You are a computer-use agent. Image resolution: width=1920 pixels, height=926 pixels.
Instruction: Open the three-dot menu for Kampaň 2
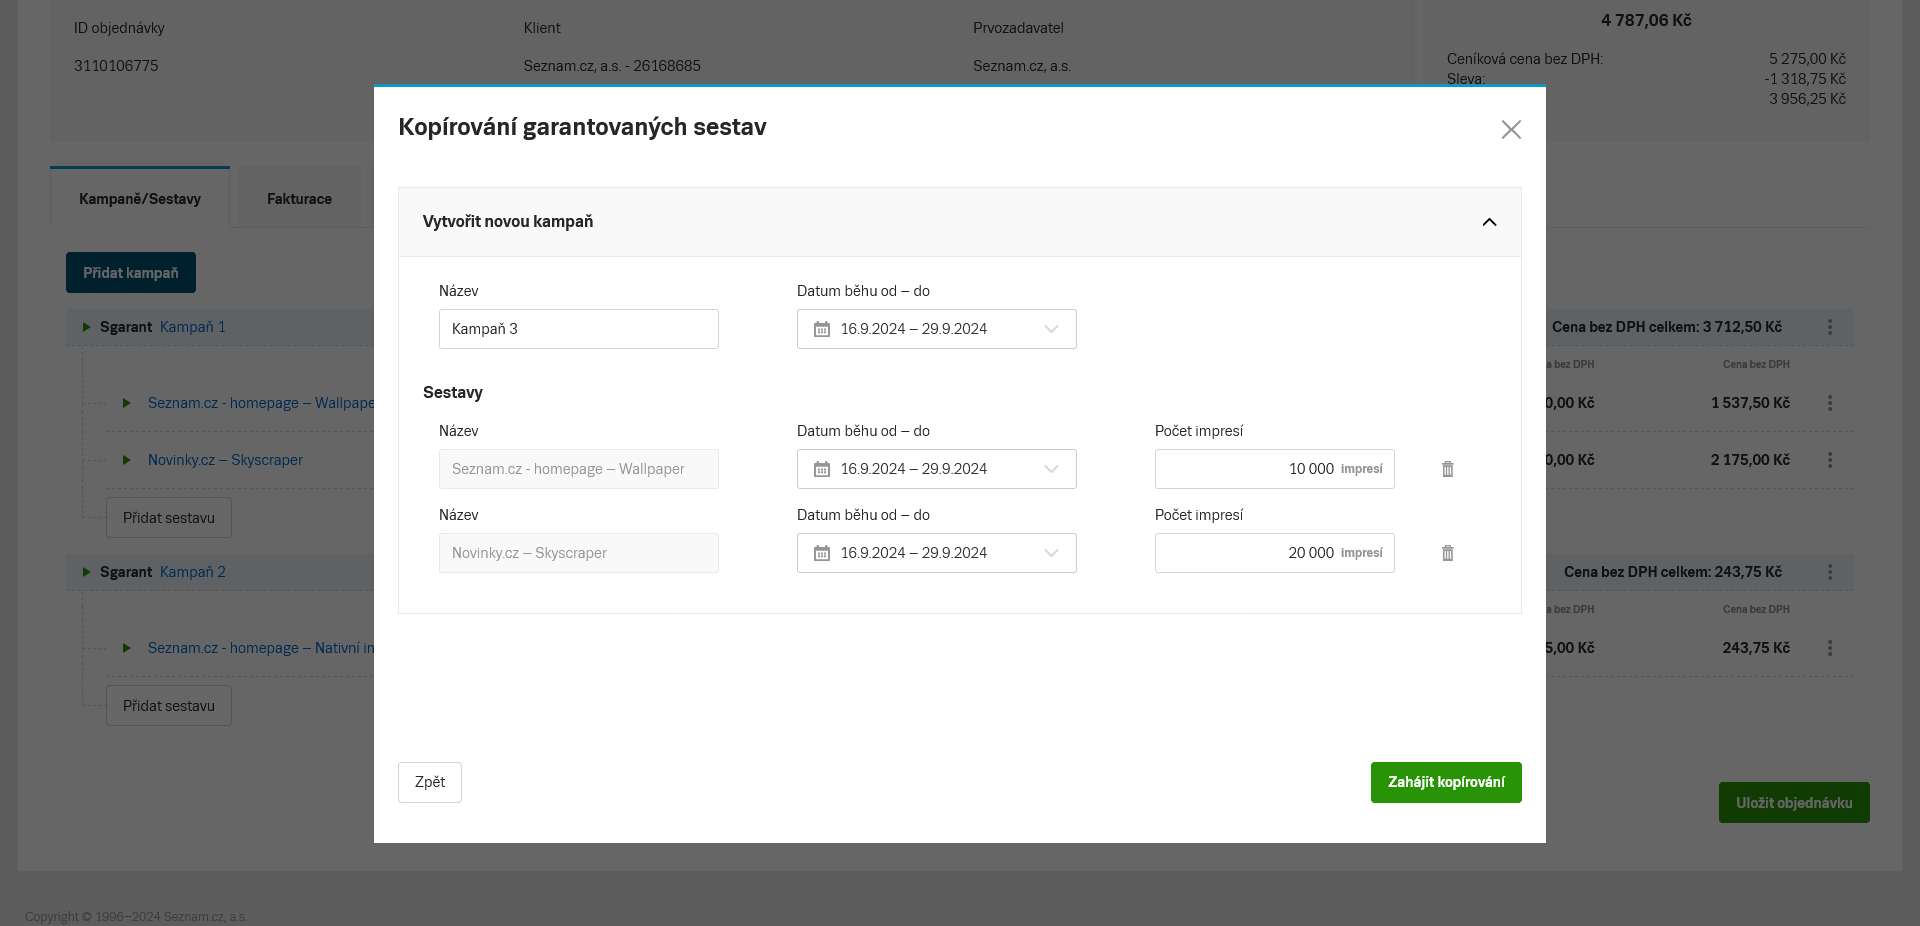[1829, 572]
